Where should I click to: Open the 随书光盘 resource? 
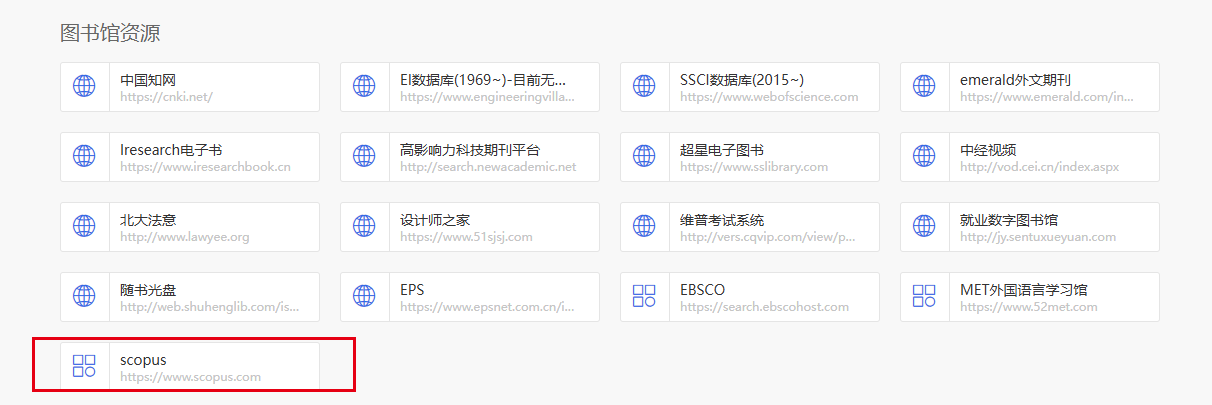[148, 290]
